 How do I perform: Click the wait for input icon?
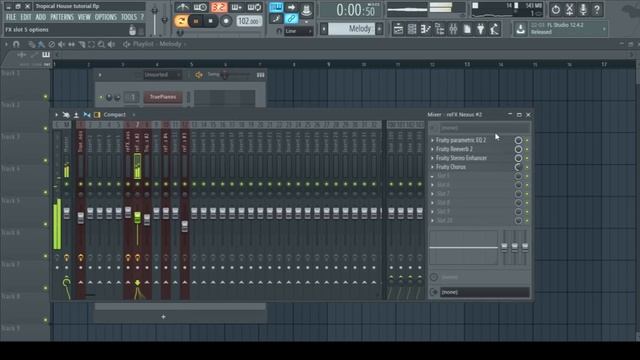200,7
